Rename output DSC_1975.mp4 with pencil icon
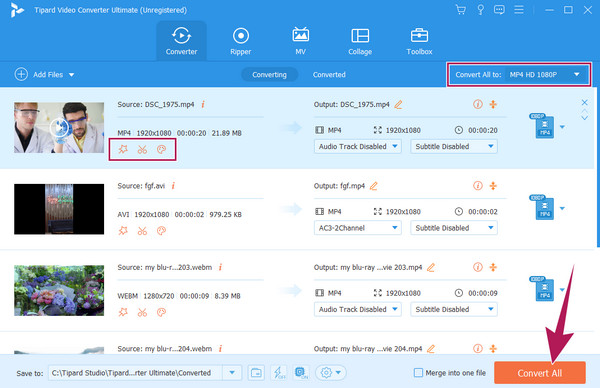The width and height of the screenshot is (600, 388). [398, 104]
